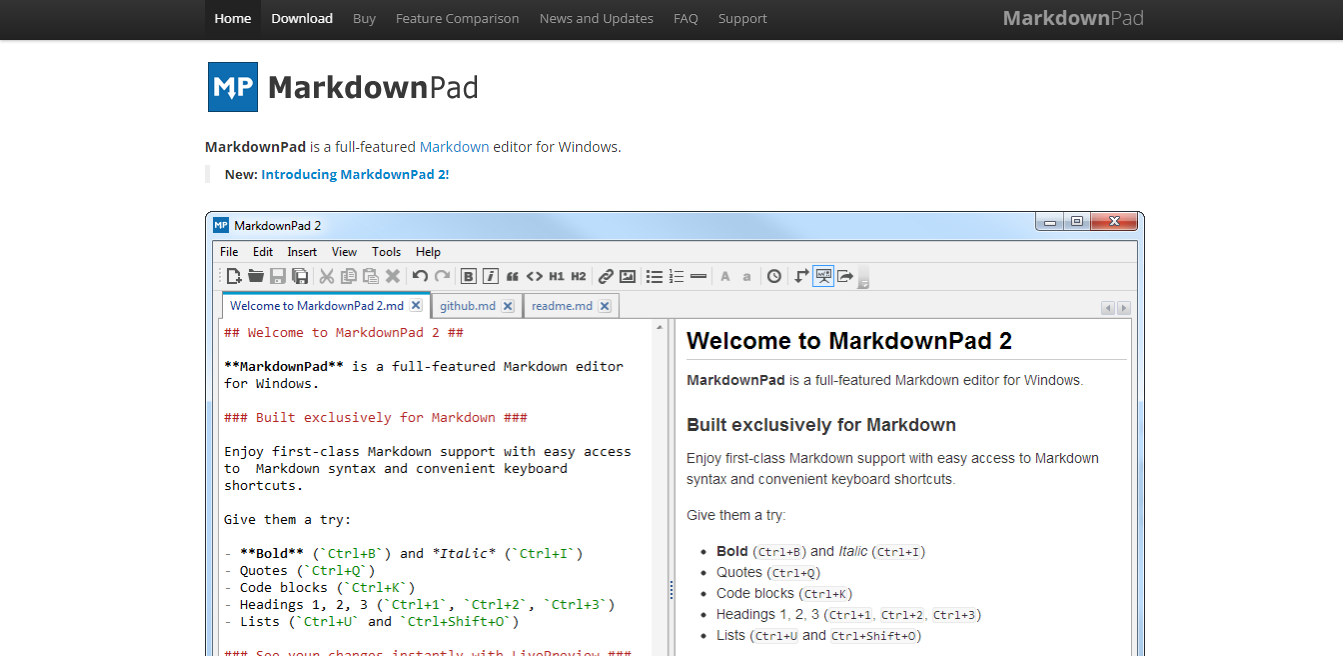The height and width of the screenshot is (656, 1343).
Task: Click the MarkdownPad 2 title bar app icon
Action: [x=221, y=225]
